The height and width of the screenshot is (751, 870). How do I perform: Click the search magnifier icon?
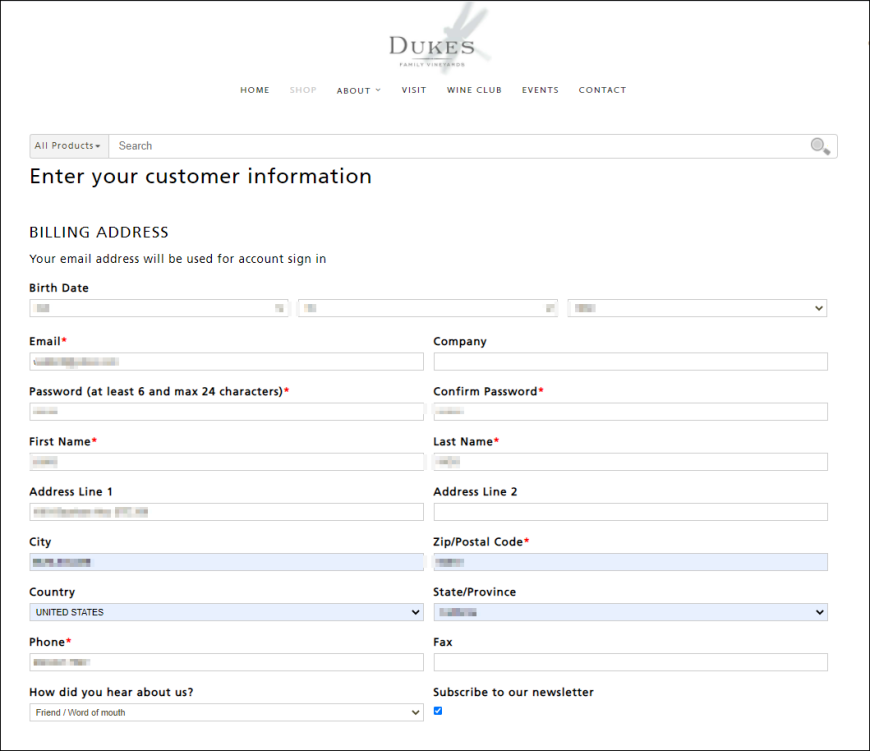point(820,146)
